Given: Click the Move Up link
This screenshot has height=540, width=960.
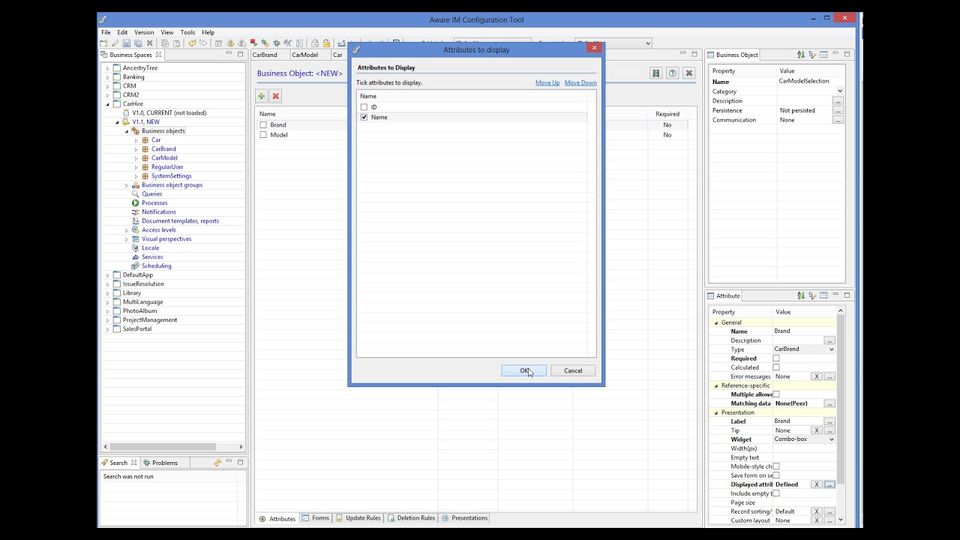Looking at the screenshot, I should coord(547,83).
